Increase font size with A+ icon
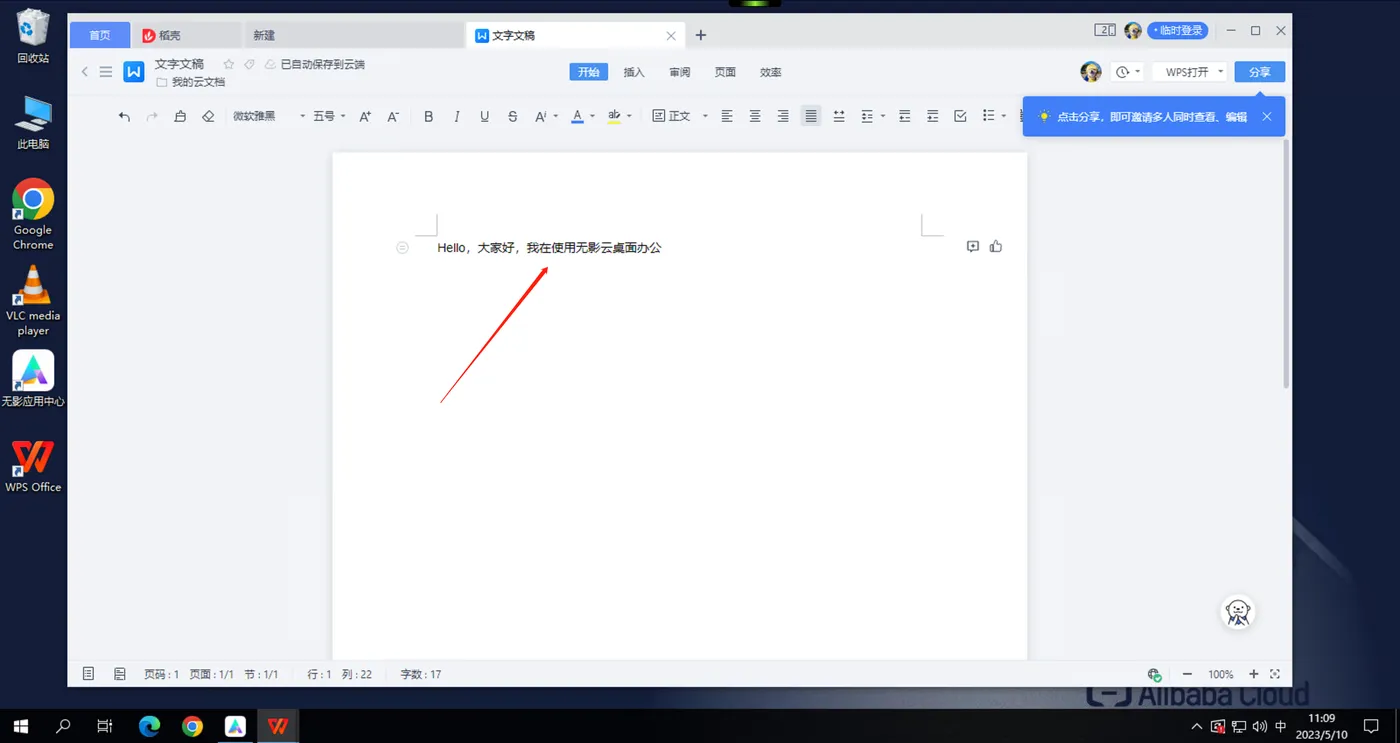The width and height of the screenshot is (1400, 743). click(365, 116)
